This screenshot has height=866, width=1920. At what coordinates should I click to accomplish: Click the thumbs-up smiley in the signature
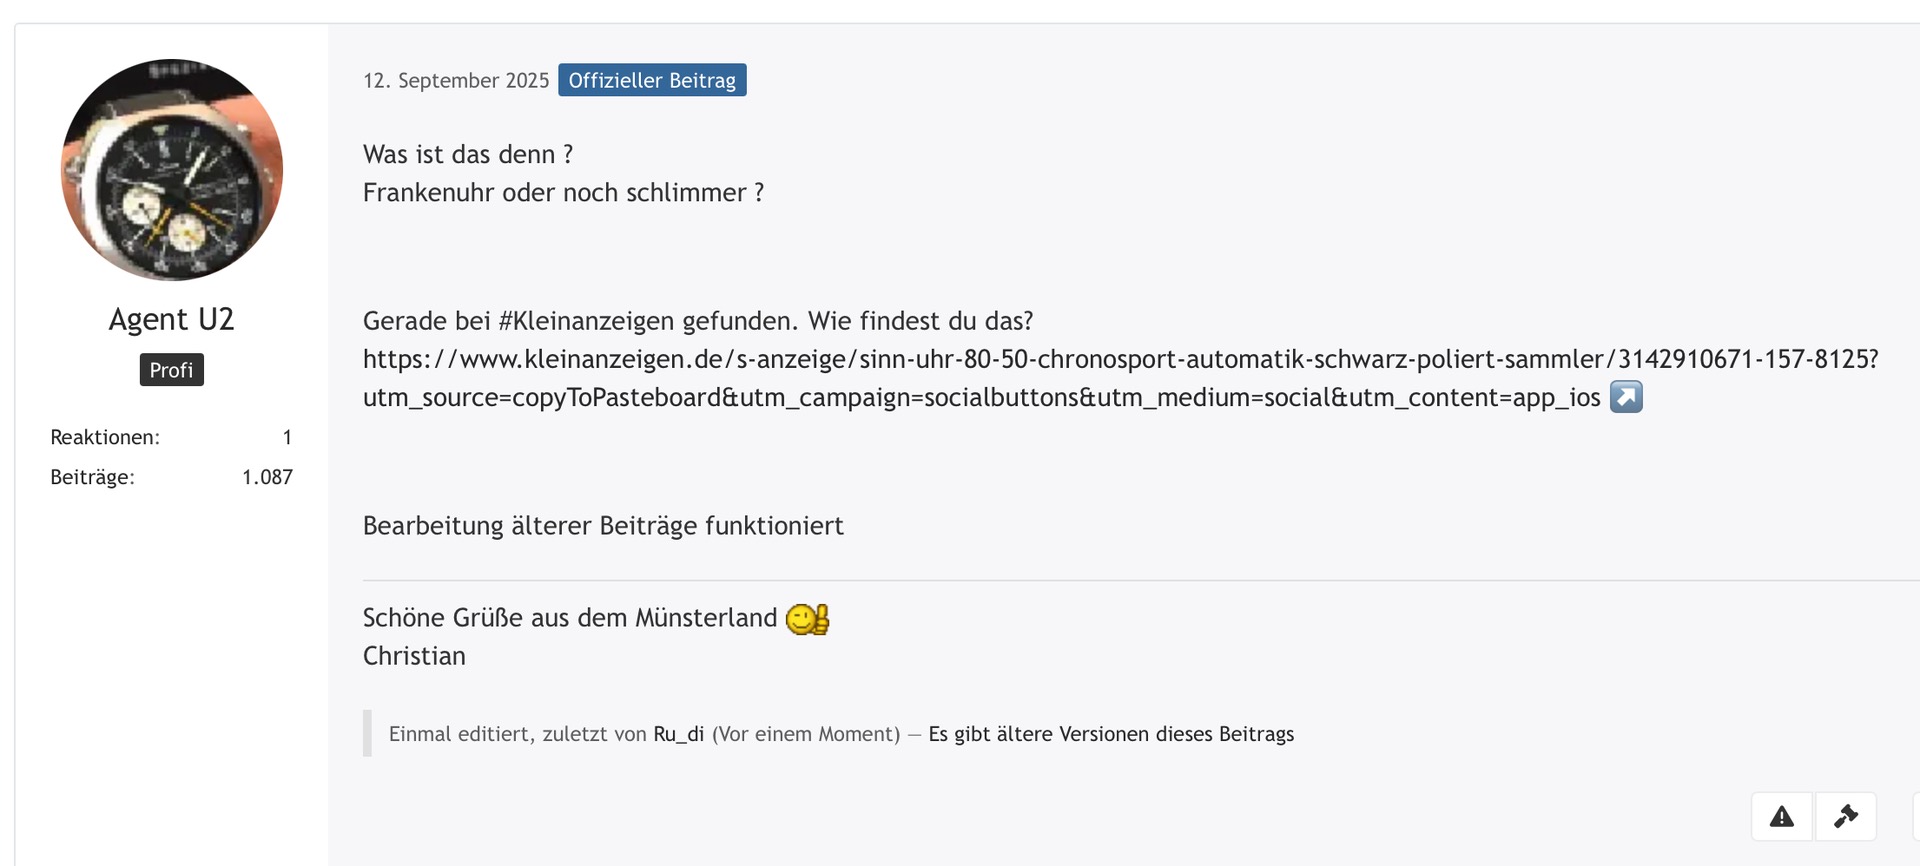point(807,619)
